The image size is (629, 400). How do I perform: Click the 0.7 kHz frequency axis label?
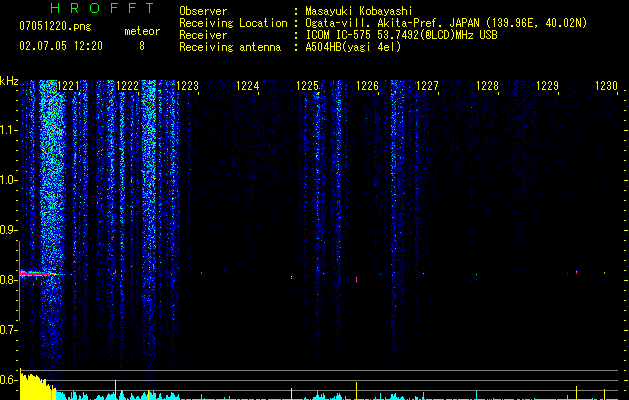click(8, 330)
